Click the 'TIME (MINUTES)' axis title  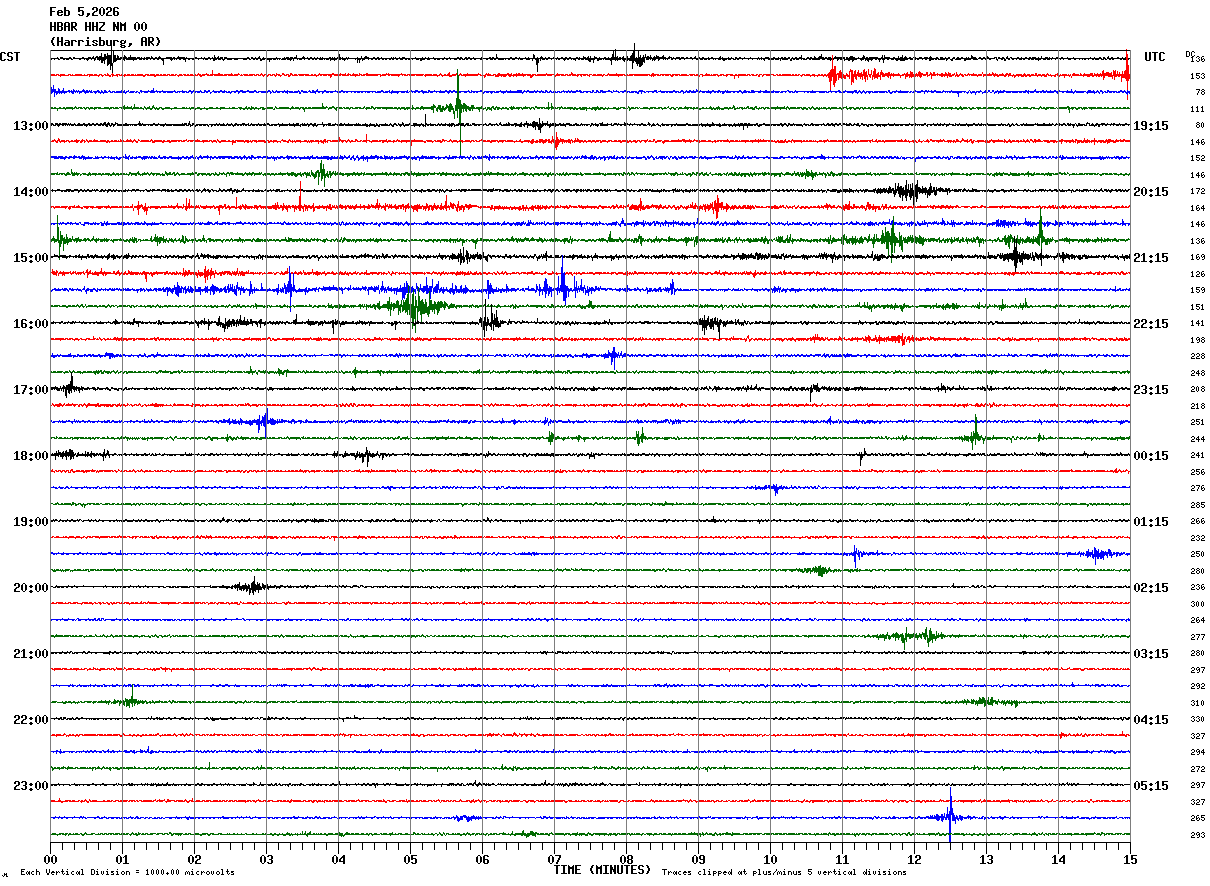[602, 870]
